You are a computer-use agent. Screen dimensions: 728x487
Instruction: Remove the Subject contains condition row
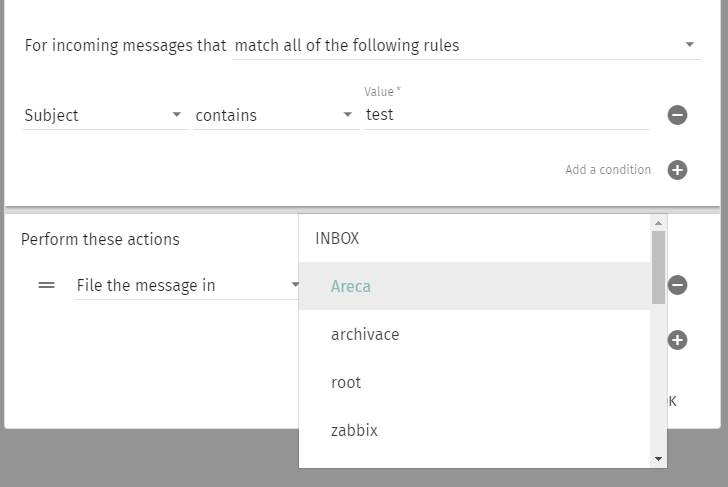point(677,115)
